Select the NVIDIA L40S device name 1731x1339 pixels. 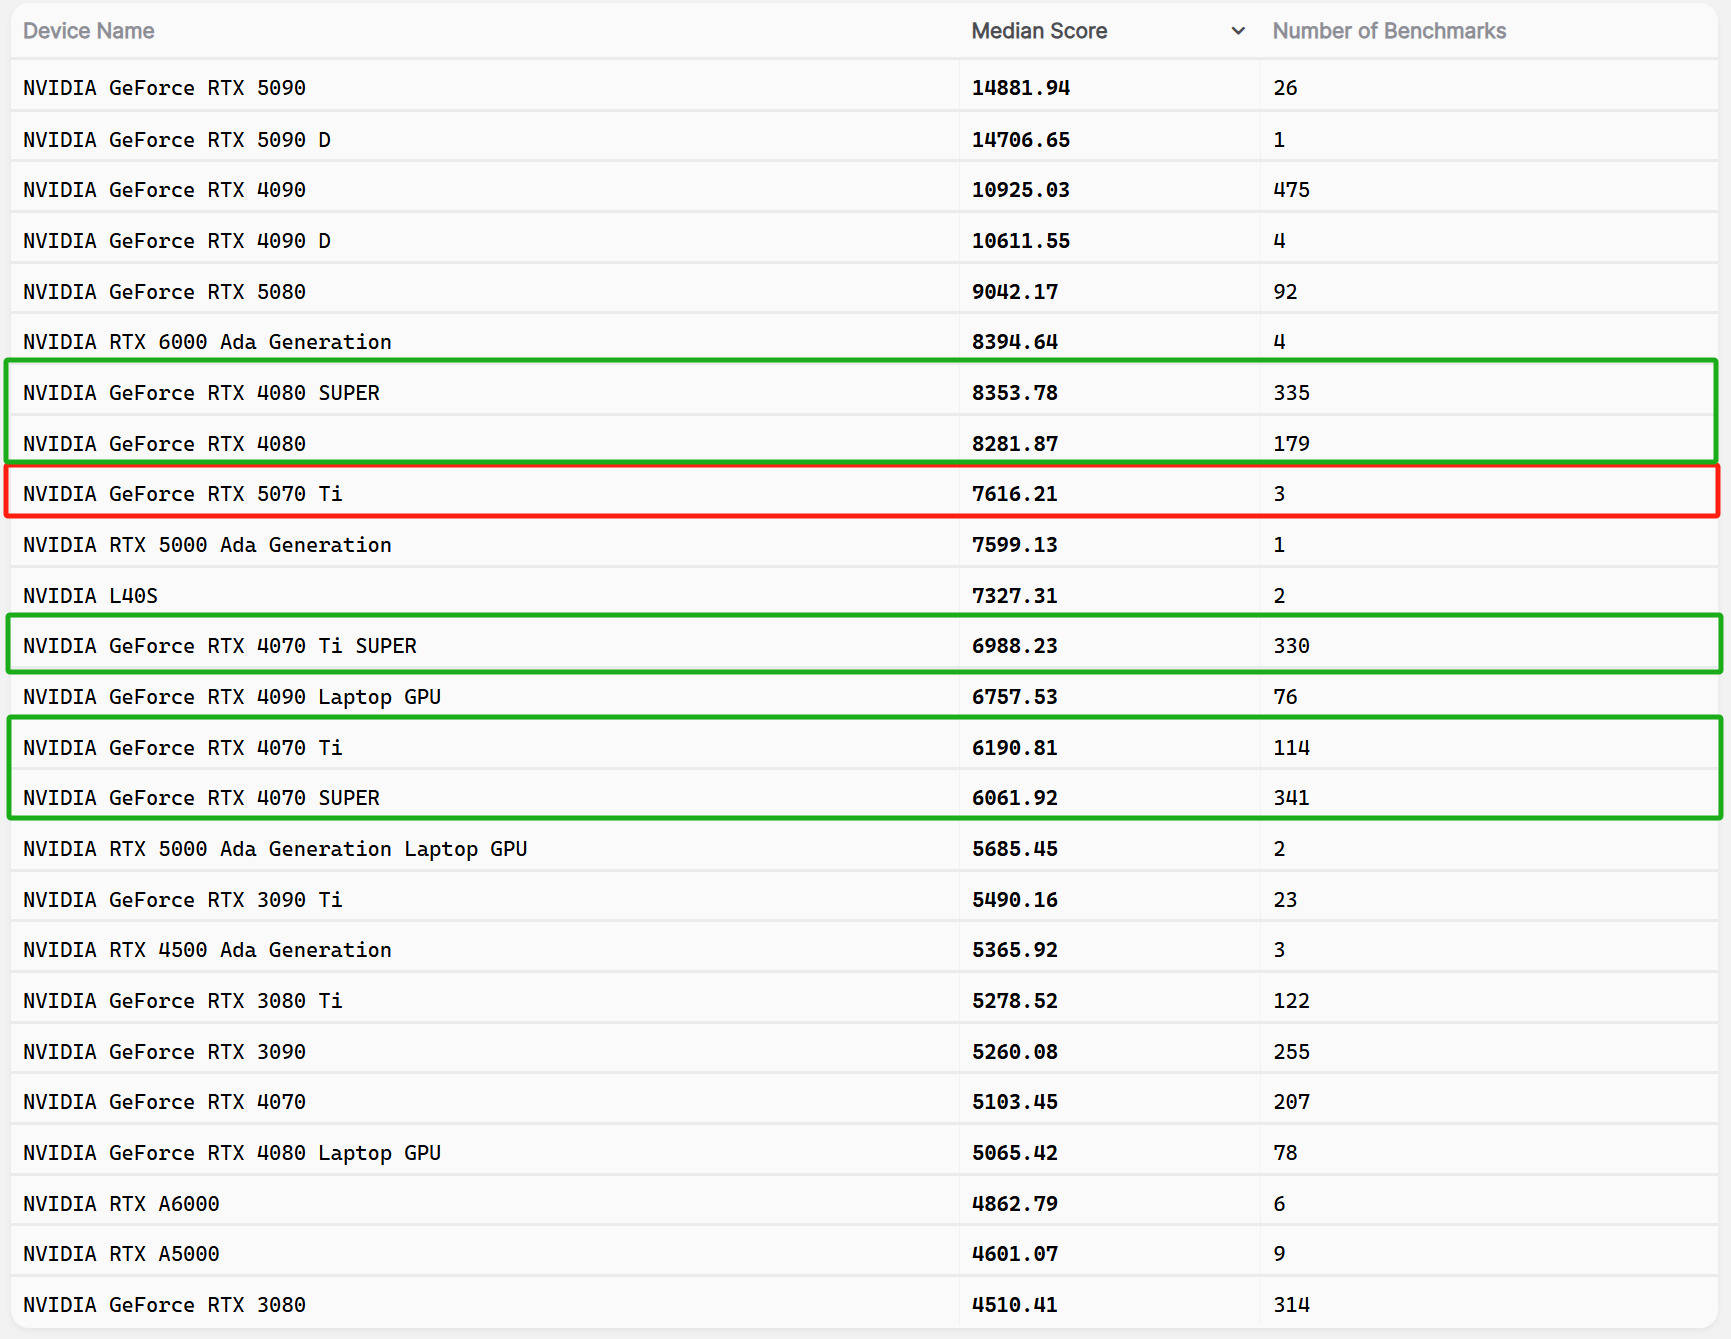click(x=90, y=596)
